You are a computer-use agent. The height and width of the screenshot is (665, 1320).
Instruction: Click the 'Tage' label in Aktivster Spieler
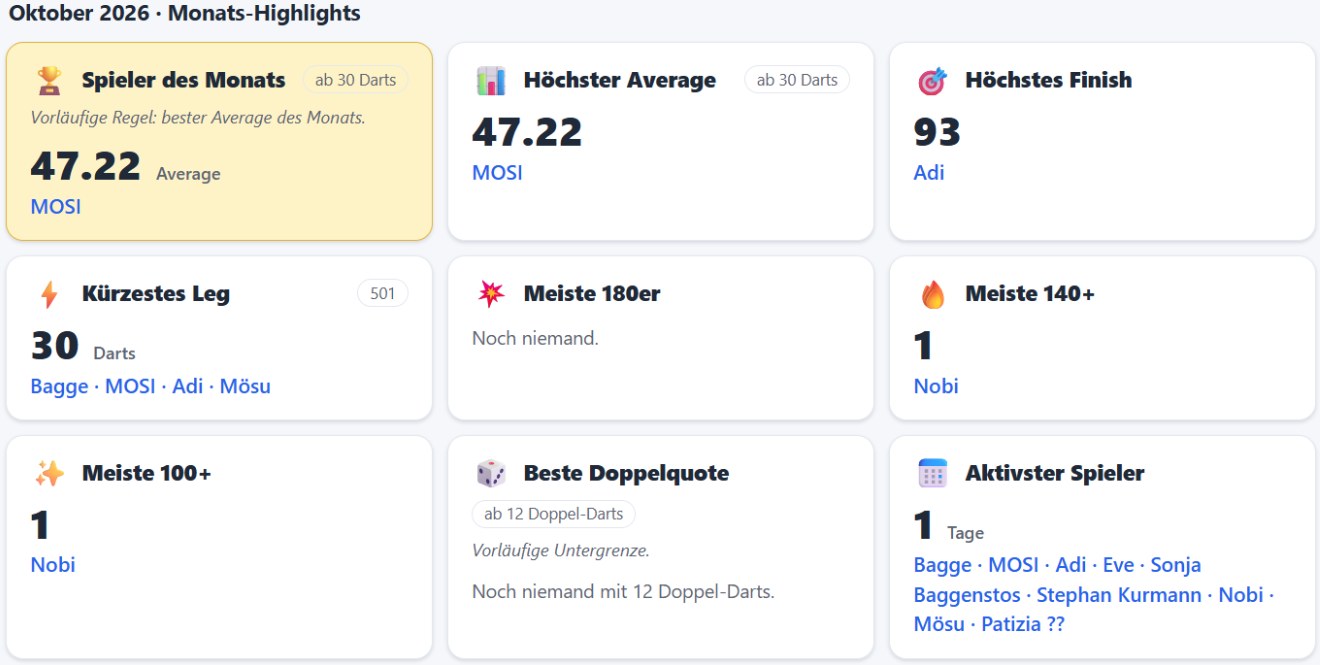pyautogui.click(x=965, y=533)
